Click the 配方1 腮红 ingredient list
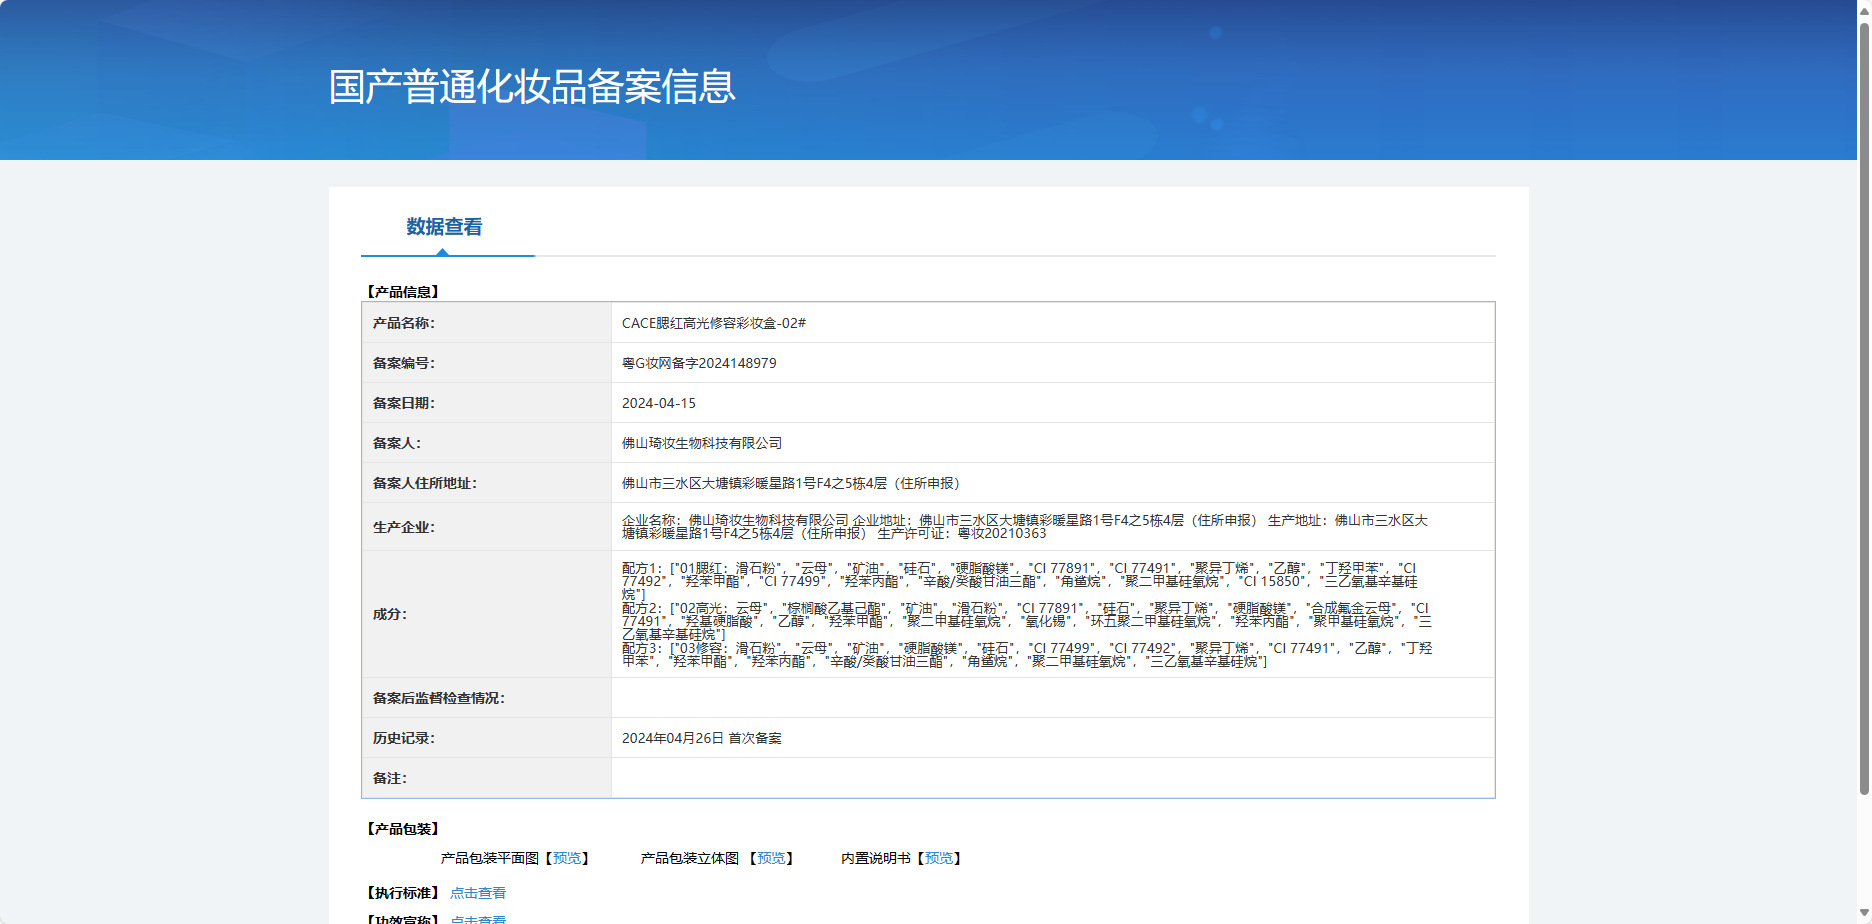1872x924 pixels. (1020, 581)
